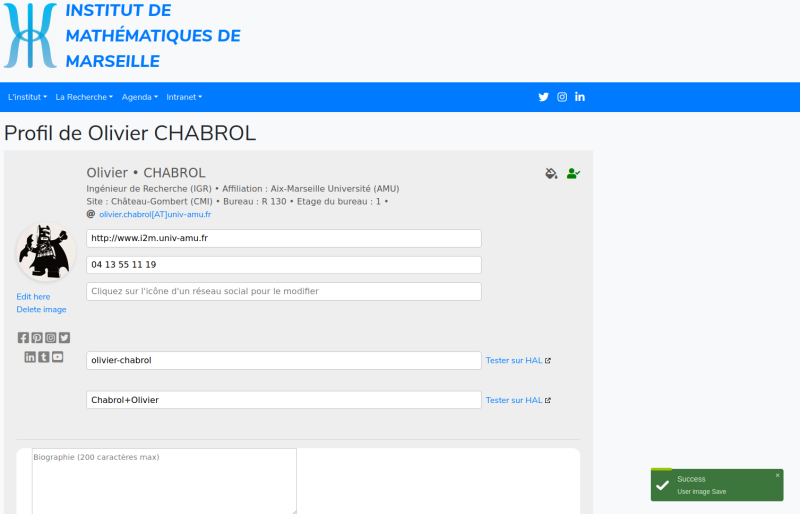Click the gray YouTube icon under the avatar

point(58,357)
